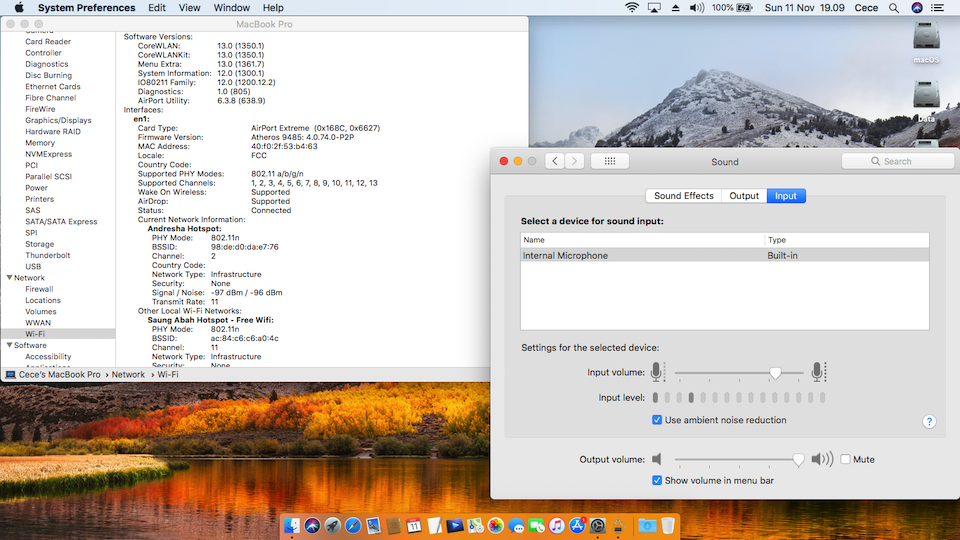Open the Apple menu
Image resolution: width=960 pixels, height=540 pixels.
pyautogui.click(x=18, y=8)
